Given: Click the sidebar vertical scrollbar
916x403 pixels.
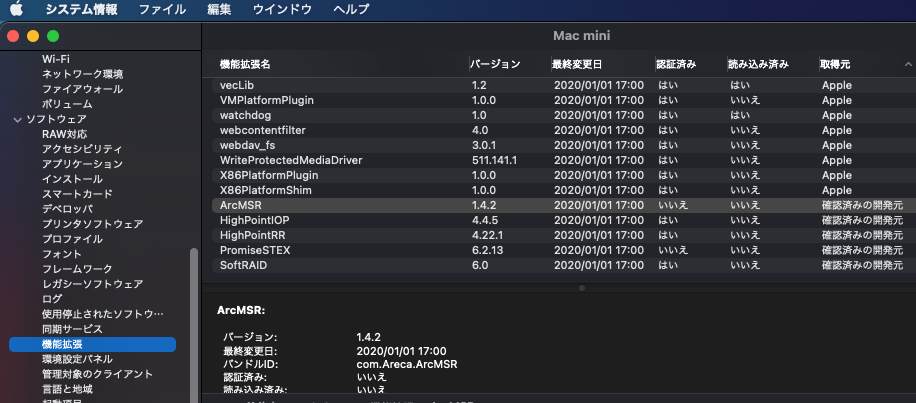Looking at the screenshot, I should [x=194, y=325].
